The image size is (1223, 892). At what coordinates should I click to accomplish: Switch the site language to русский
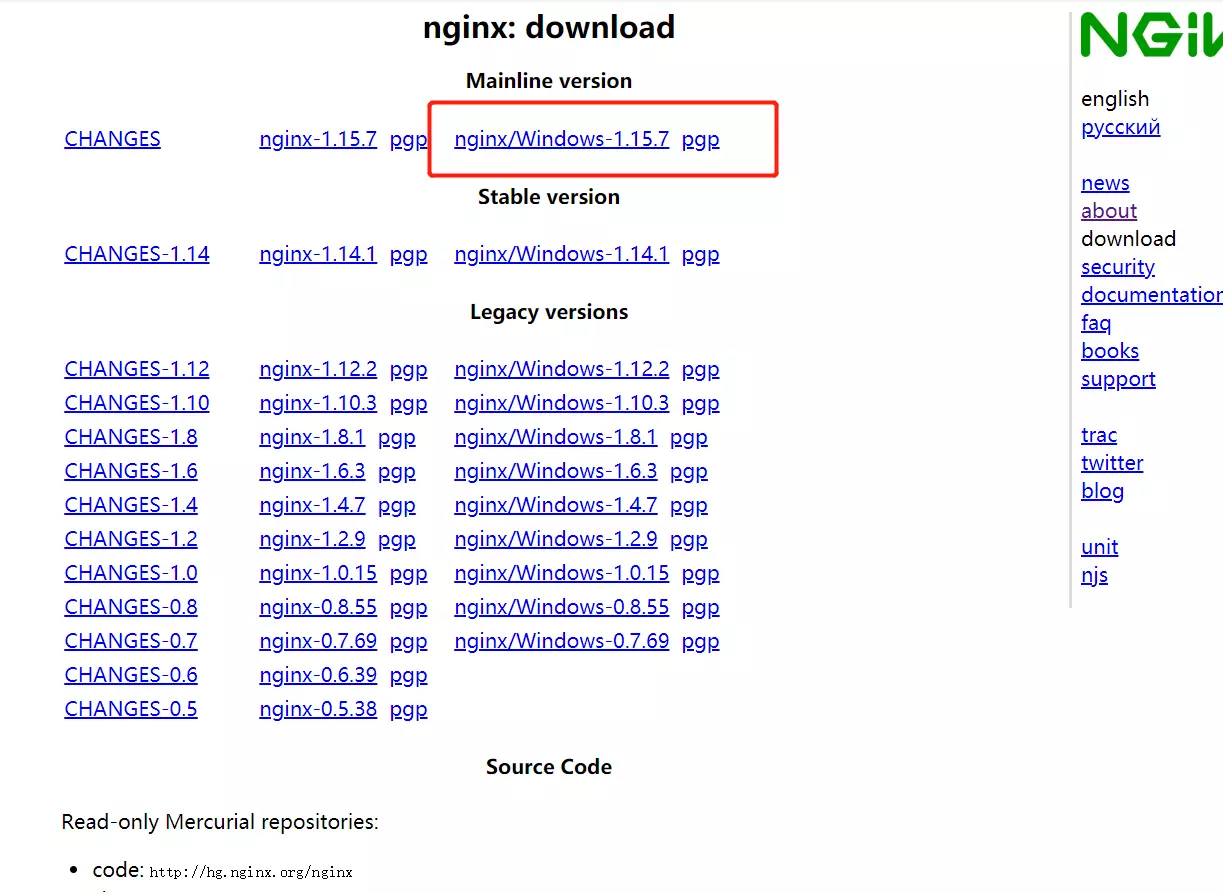pyautogui.click(x=1120, y=127)
